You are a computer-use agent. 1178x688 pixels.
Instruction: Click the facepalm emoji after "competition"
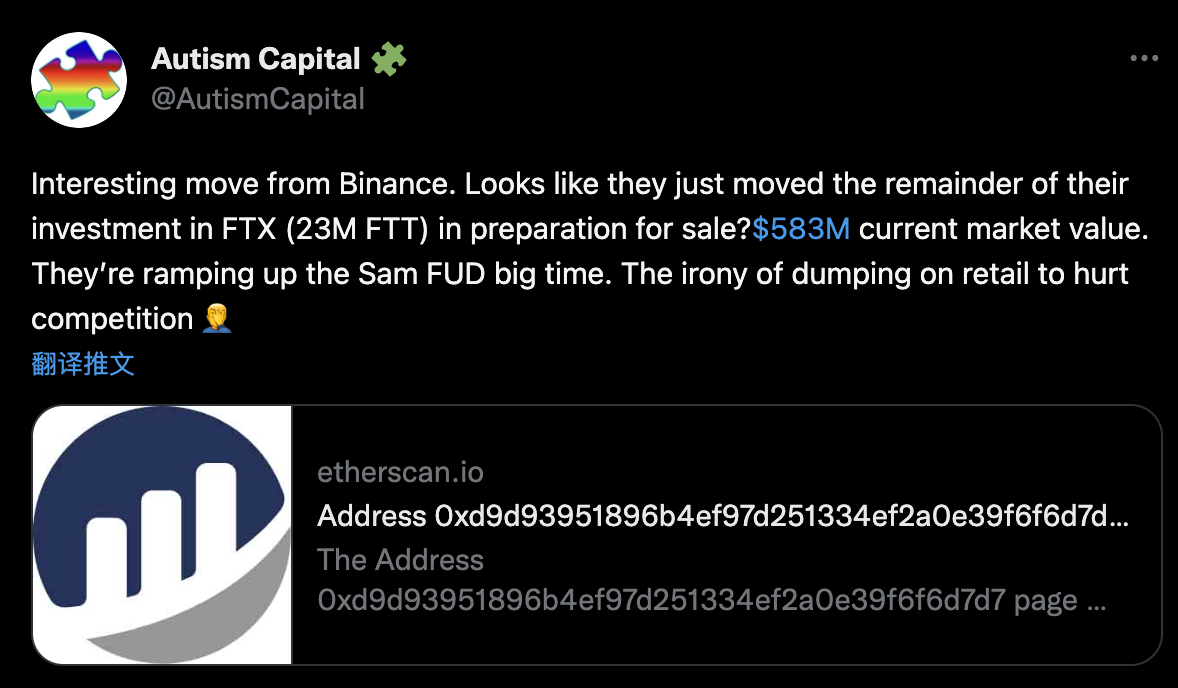coord(217,319)
